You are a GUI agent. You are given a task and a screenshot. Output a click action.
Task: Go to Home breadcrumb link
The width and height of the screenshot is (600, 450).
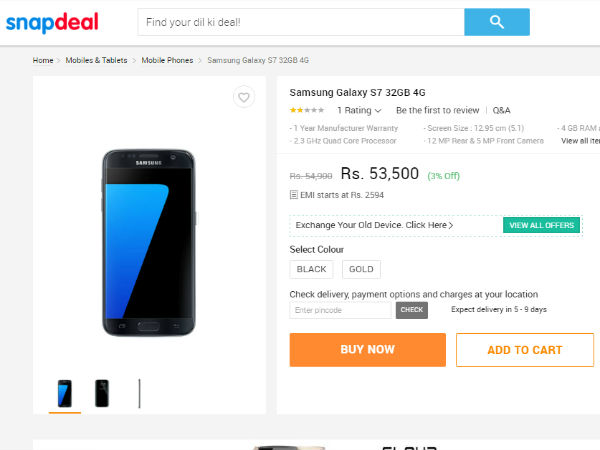point(43,60)
